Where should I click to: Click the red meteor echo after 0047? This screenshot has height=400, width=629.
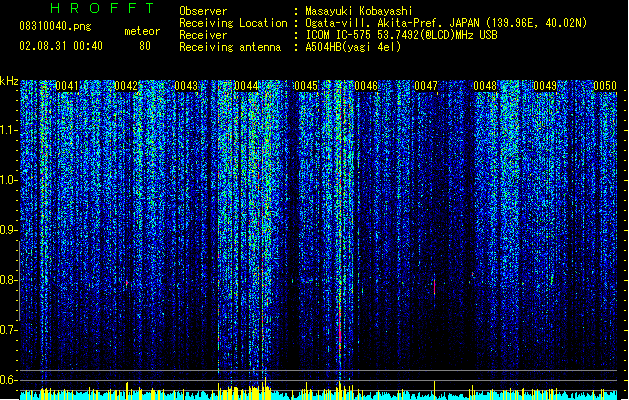[434, 287]
